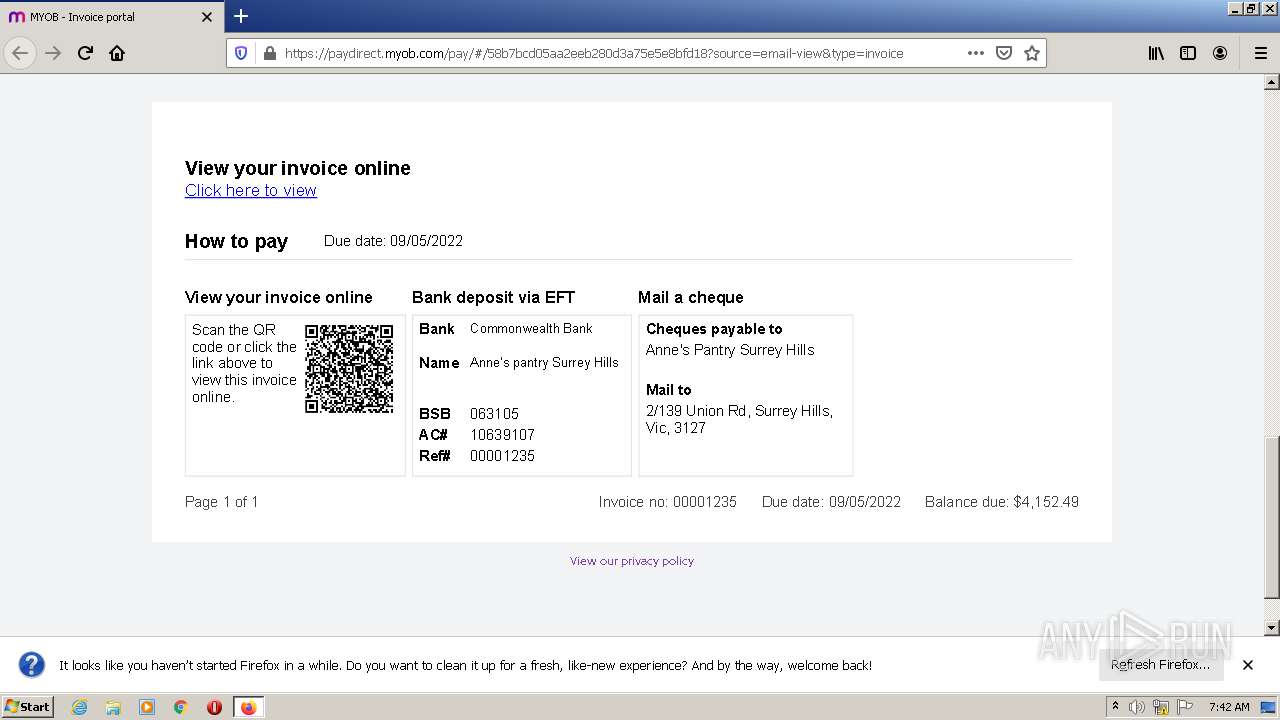This screenshot has height=720, width=1280.
Task: Reload the current page
Action: (x=85, y=53)
